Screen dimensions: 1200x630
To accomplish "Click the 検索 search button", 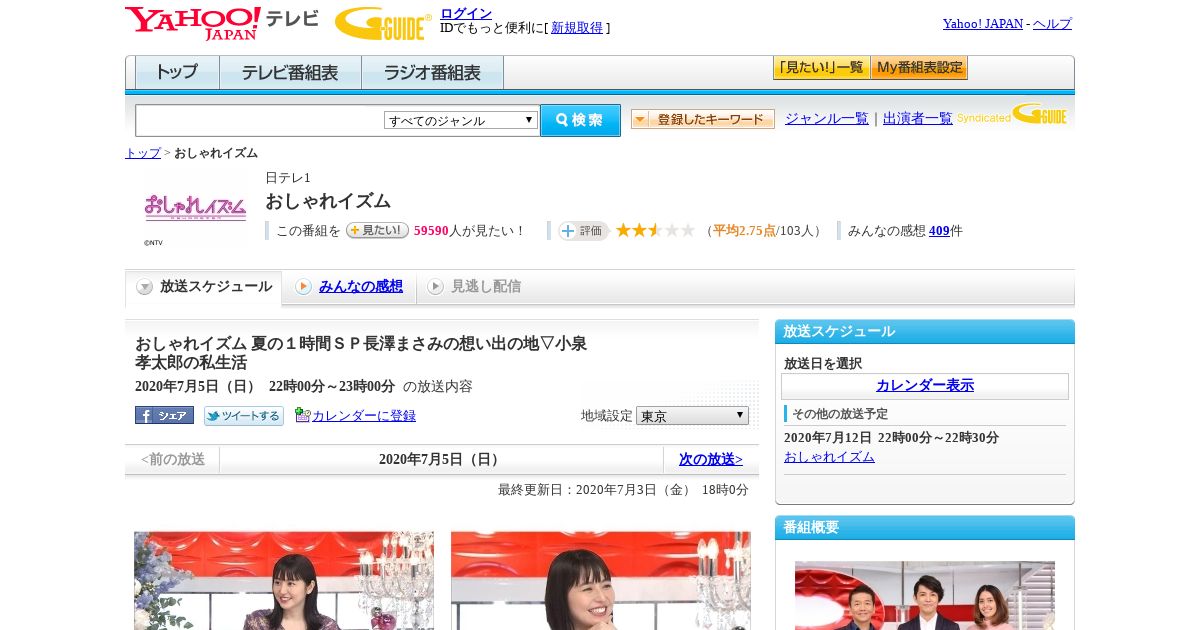I will (x=580, y=120).
